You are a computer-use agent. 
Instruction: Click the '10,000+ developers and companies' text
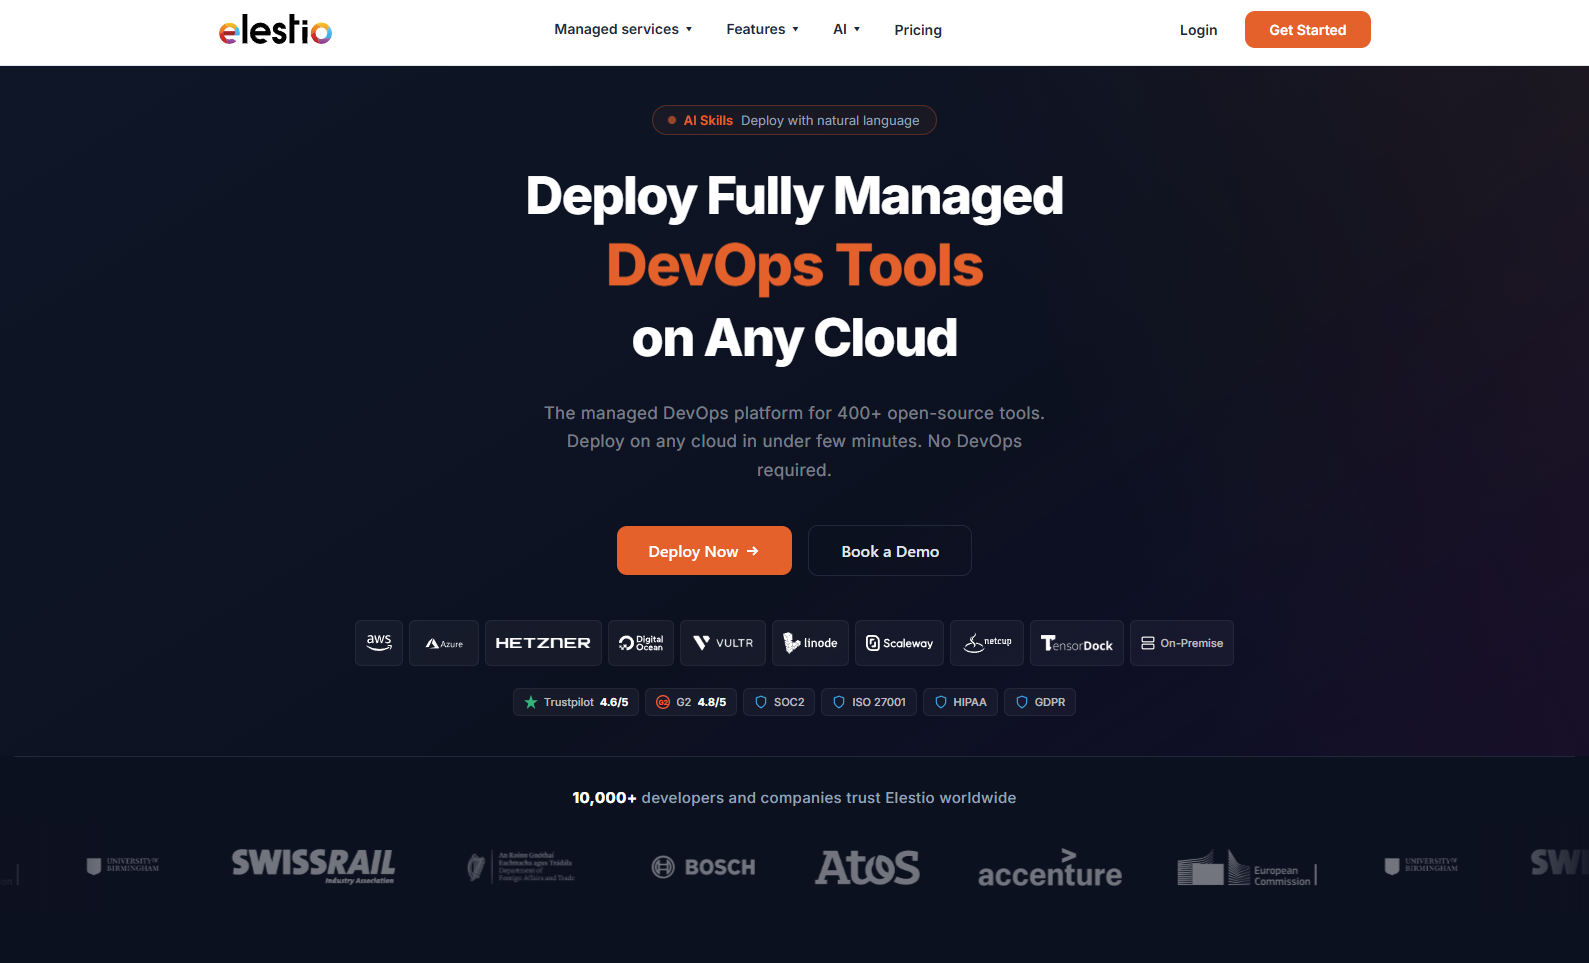(794, 798)
